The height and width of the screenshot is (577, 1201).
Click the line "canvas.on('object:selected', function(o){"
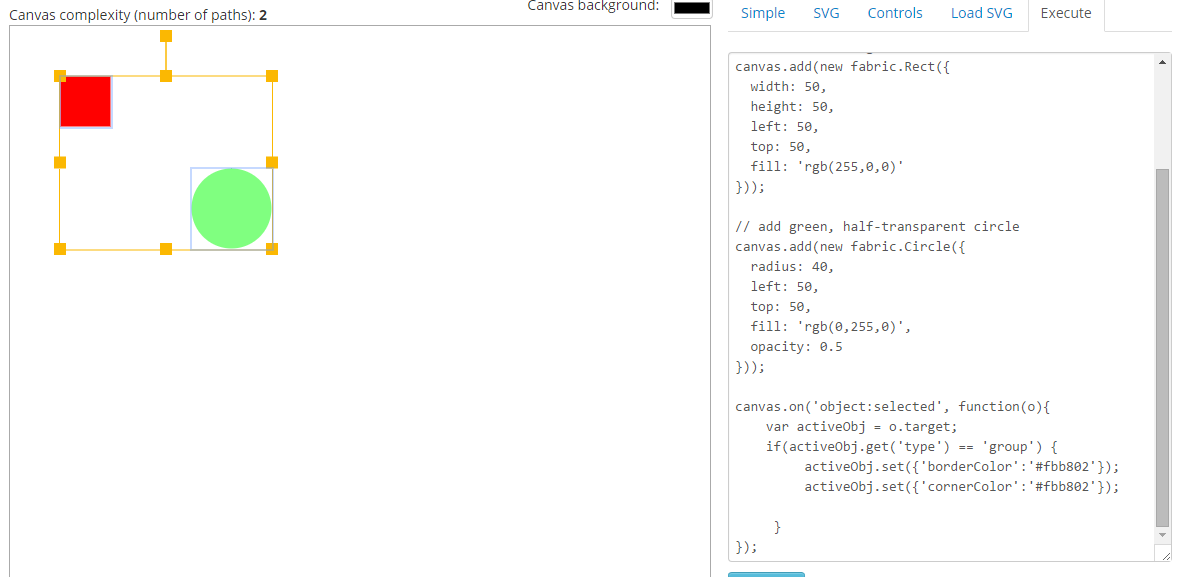[x=893, y=407]
